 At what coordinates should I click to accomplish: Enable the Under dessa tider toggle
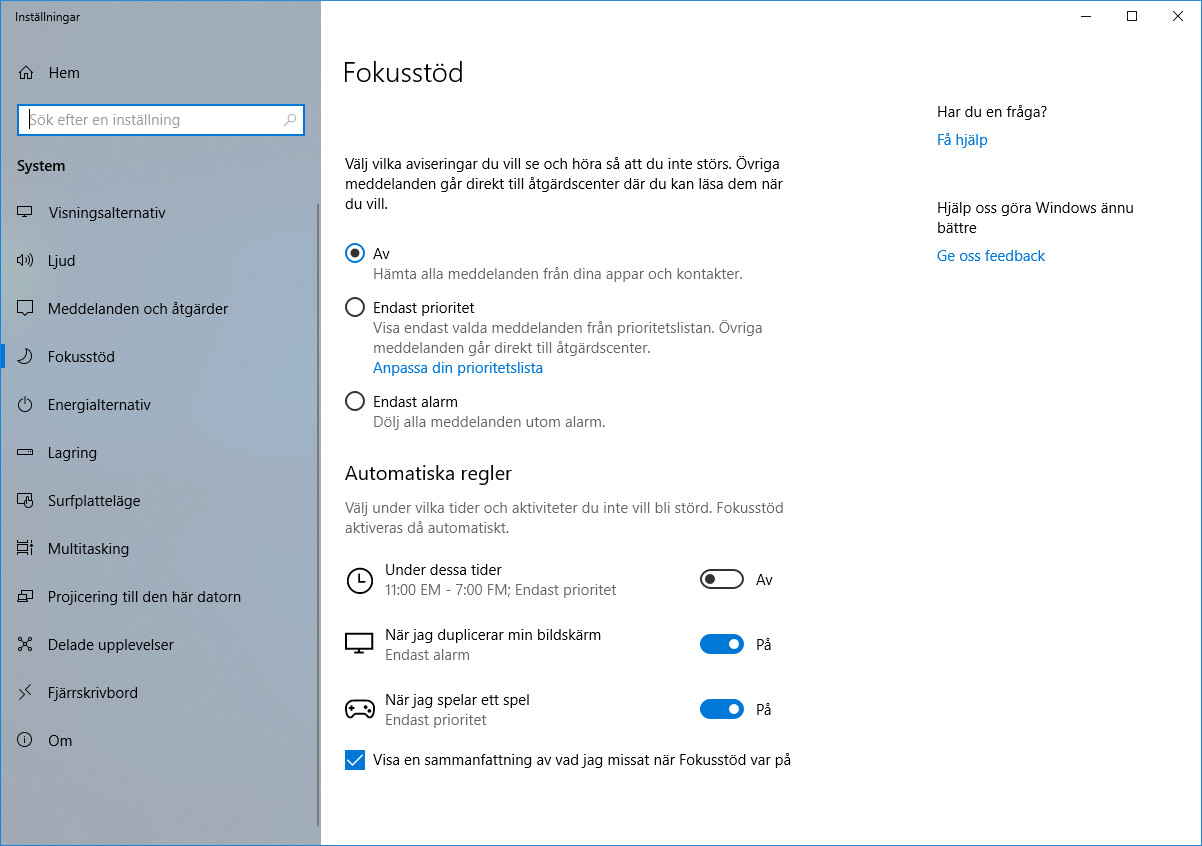pyautogui.click(x=721, y=579)
